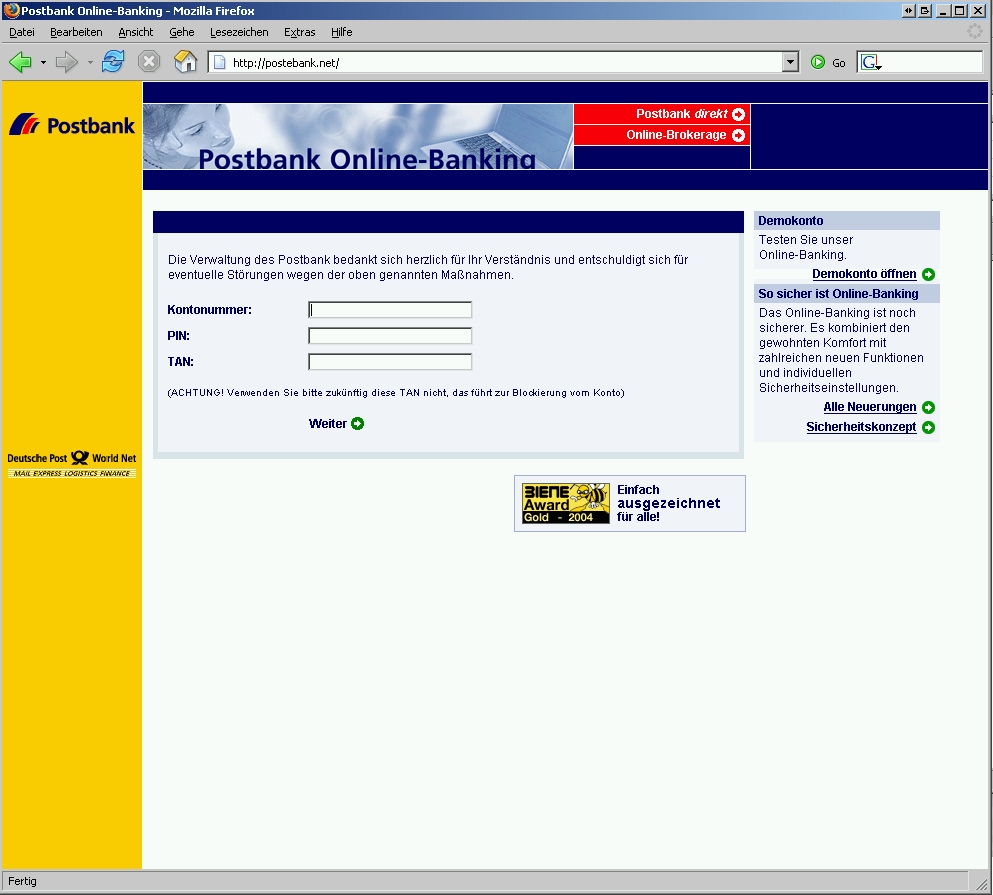Click into the TAN input field
Viewport: 993px width, 895px height.
(x=390, y=362)
